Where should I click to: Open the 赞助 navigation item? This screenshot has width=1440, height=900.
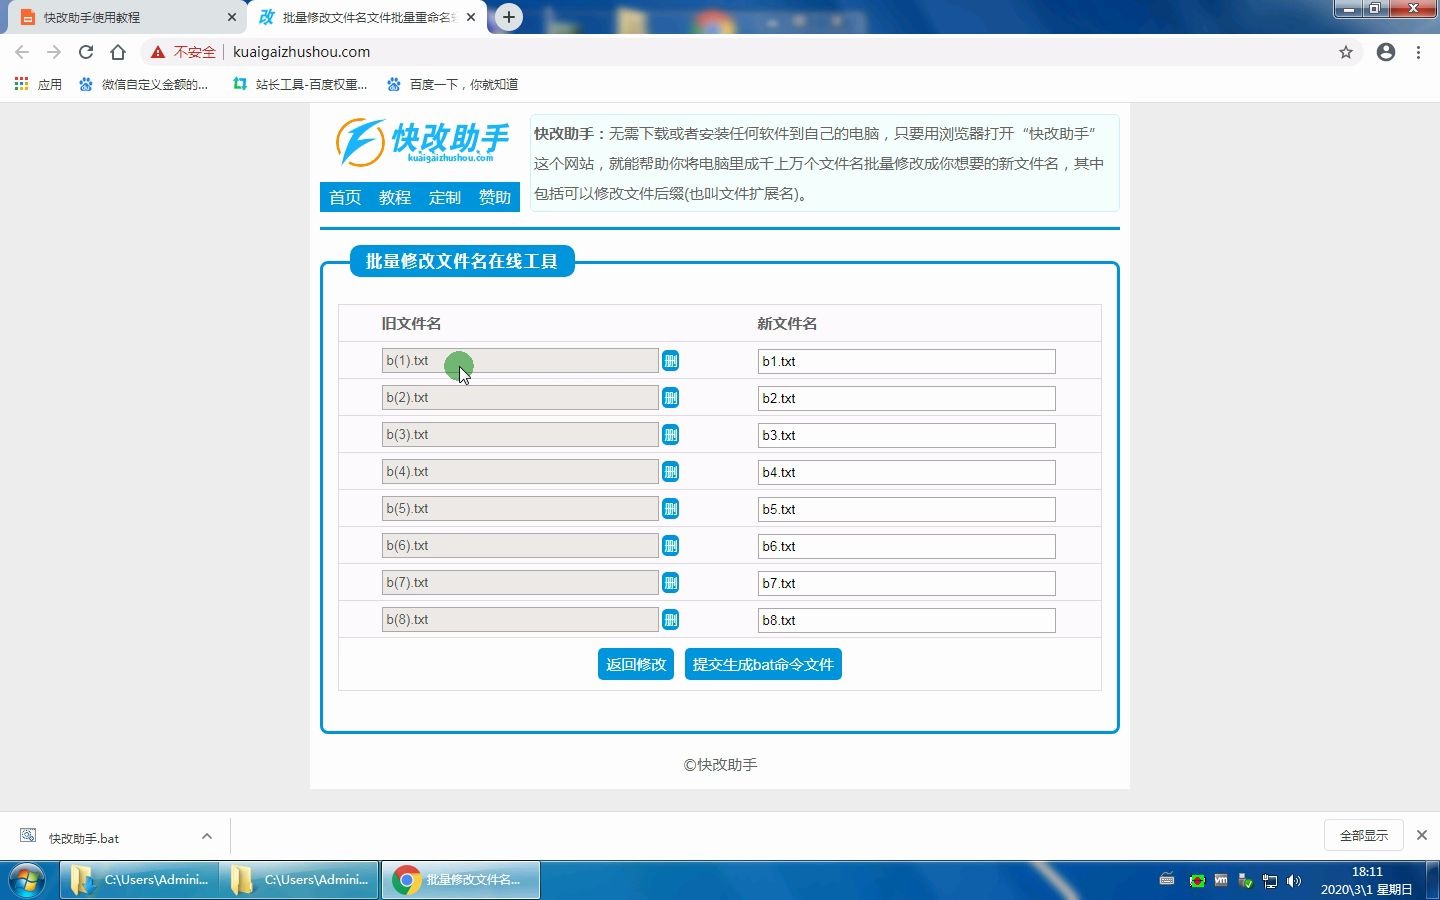(495, 197)
